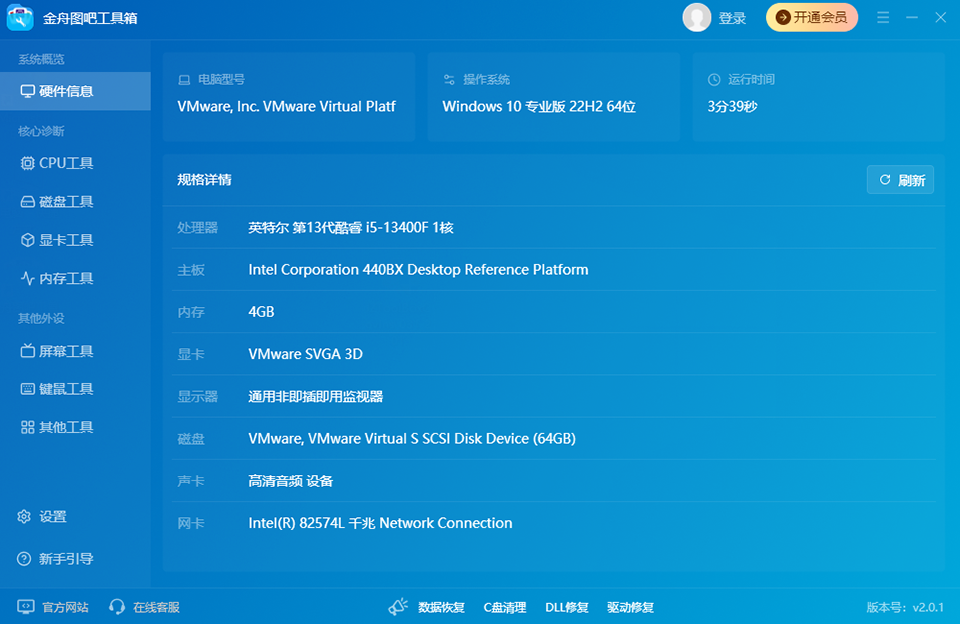Click the icon beside 操作系统
The width and height of the screenshot is (960, 624).
(449, 80)
